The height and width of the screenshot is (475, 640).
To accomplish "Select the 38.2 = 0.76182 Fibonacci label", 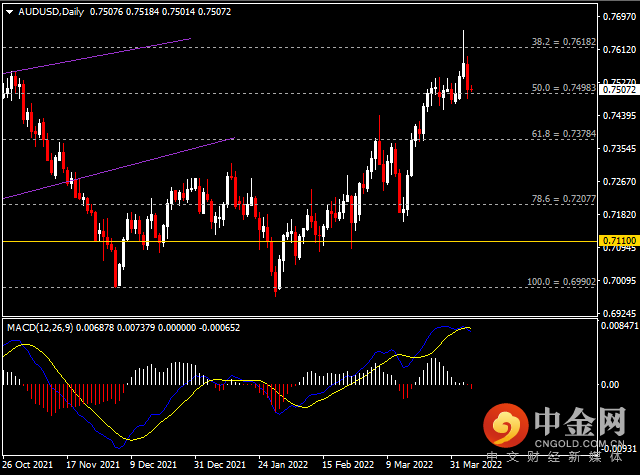I will coord(564,42).
